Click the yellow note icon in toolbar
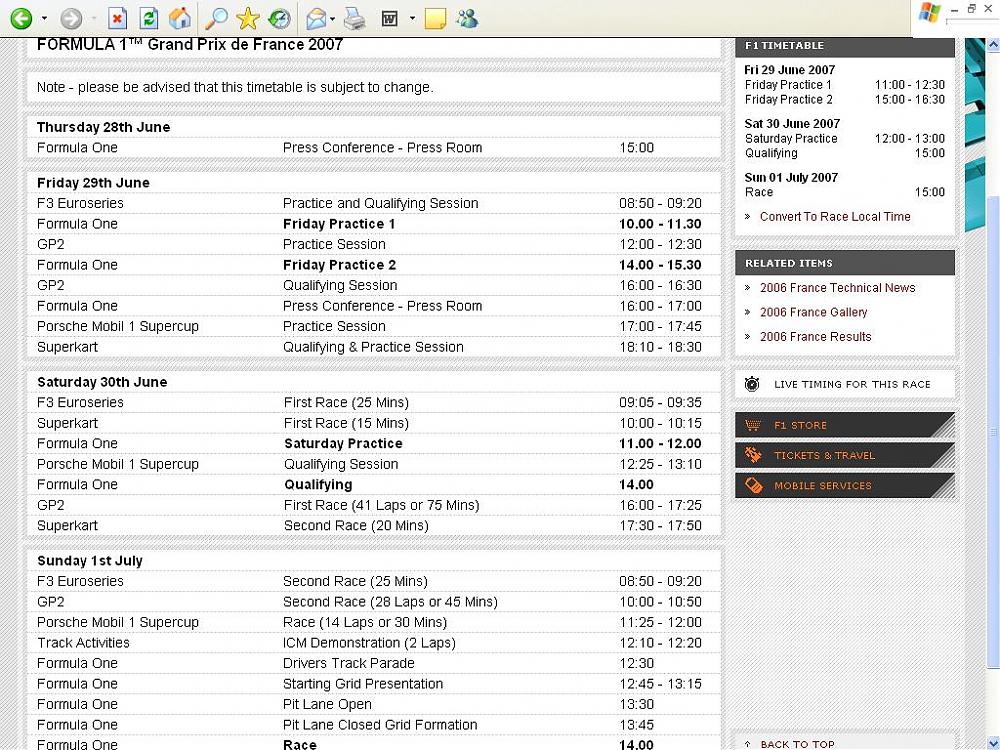Screen dimensions: 1000x750 tap(435, 18)
